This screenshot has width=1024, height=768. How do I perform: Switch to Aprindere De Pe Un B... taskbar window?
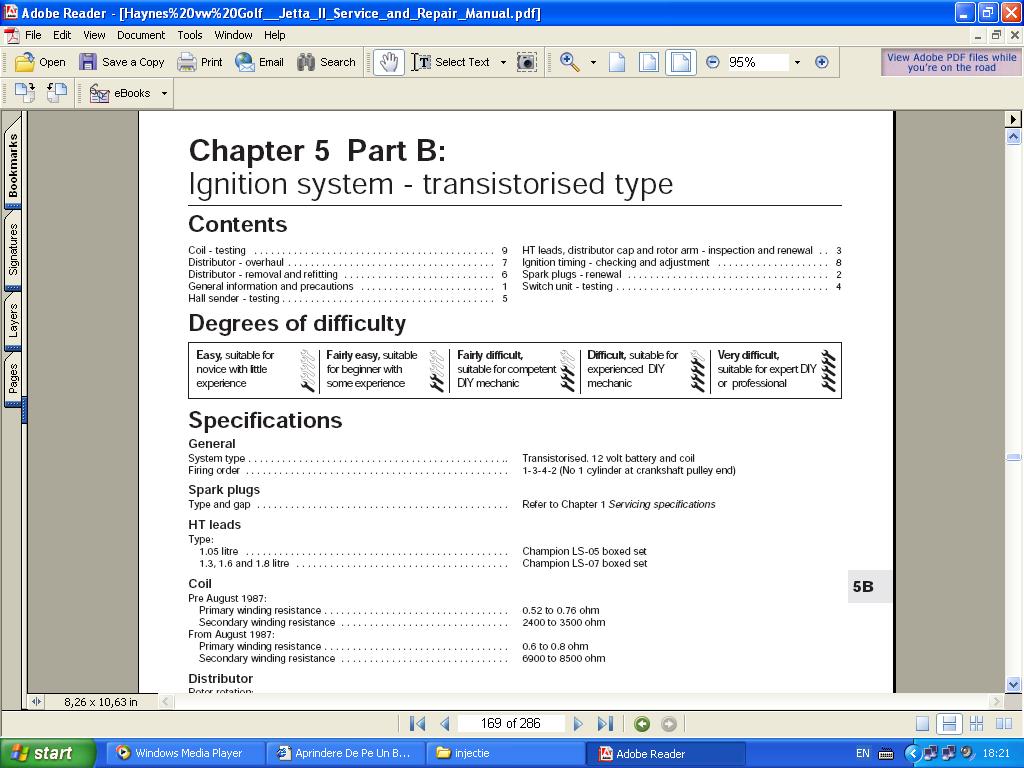tap(345, 753)
